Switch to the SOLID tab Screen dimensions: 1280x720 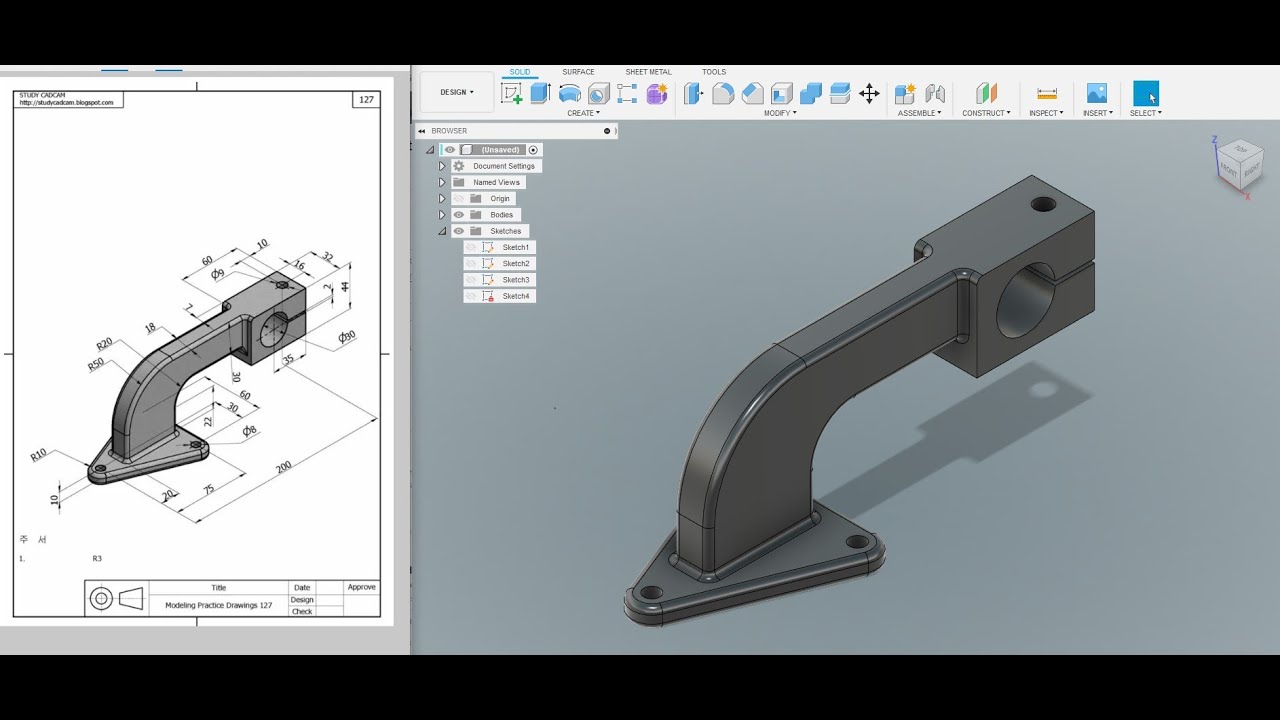[x=520, y=72]
